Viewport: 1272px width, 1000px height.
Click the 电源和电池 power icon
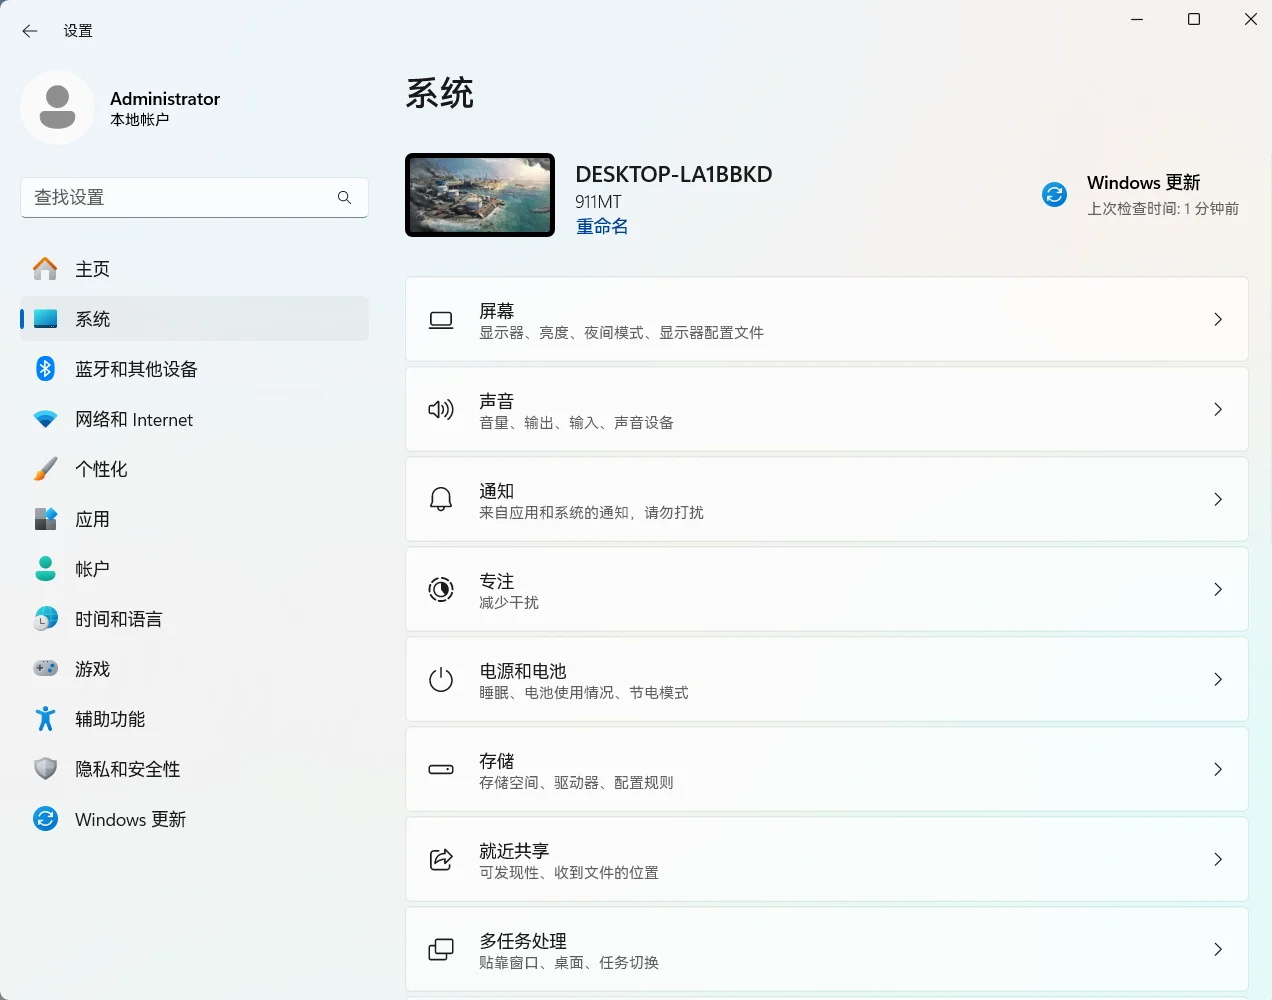[440, 679]
